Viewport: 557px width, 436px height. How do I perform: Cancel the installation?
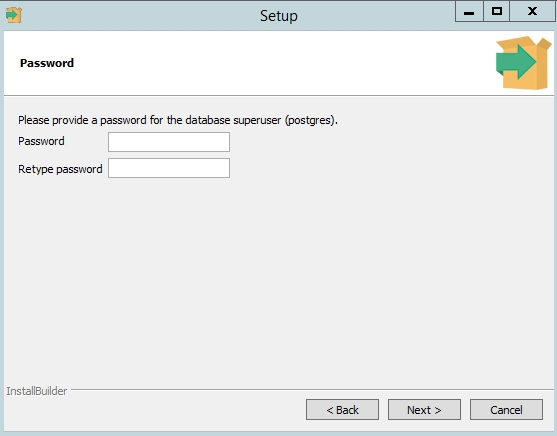(x=506, y=409)
